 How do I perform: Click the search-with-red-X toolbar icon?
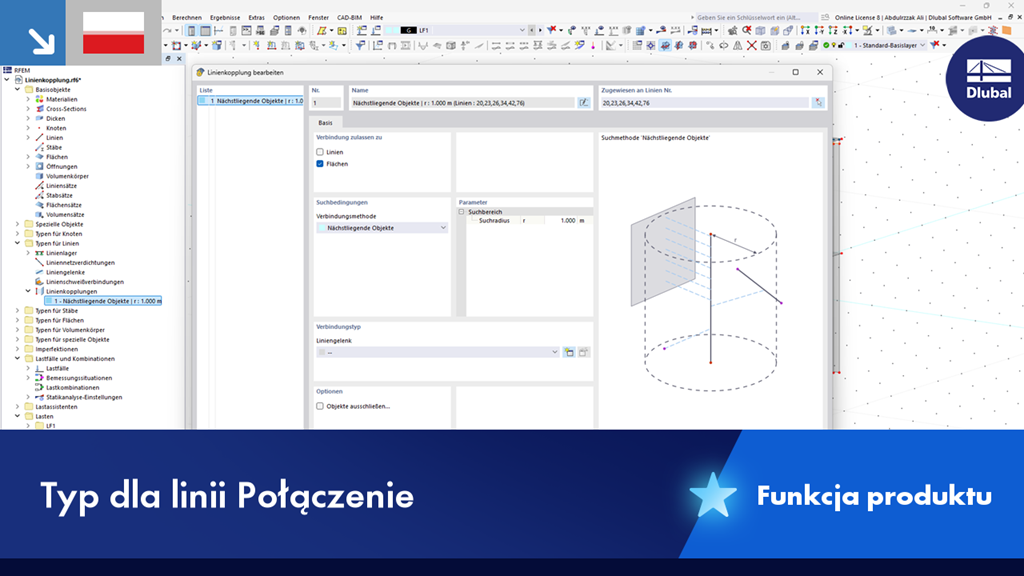[746, 31]
